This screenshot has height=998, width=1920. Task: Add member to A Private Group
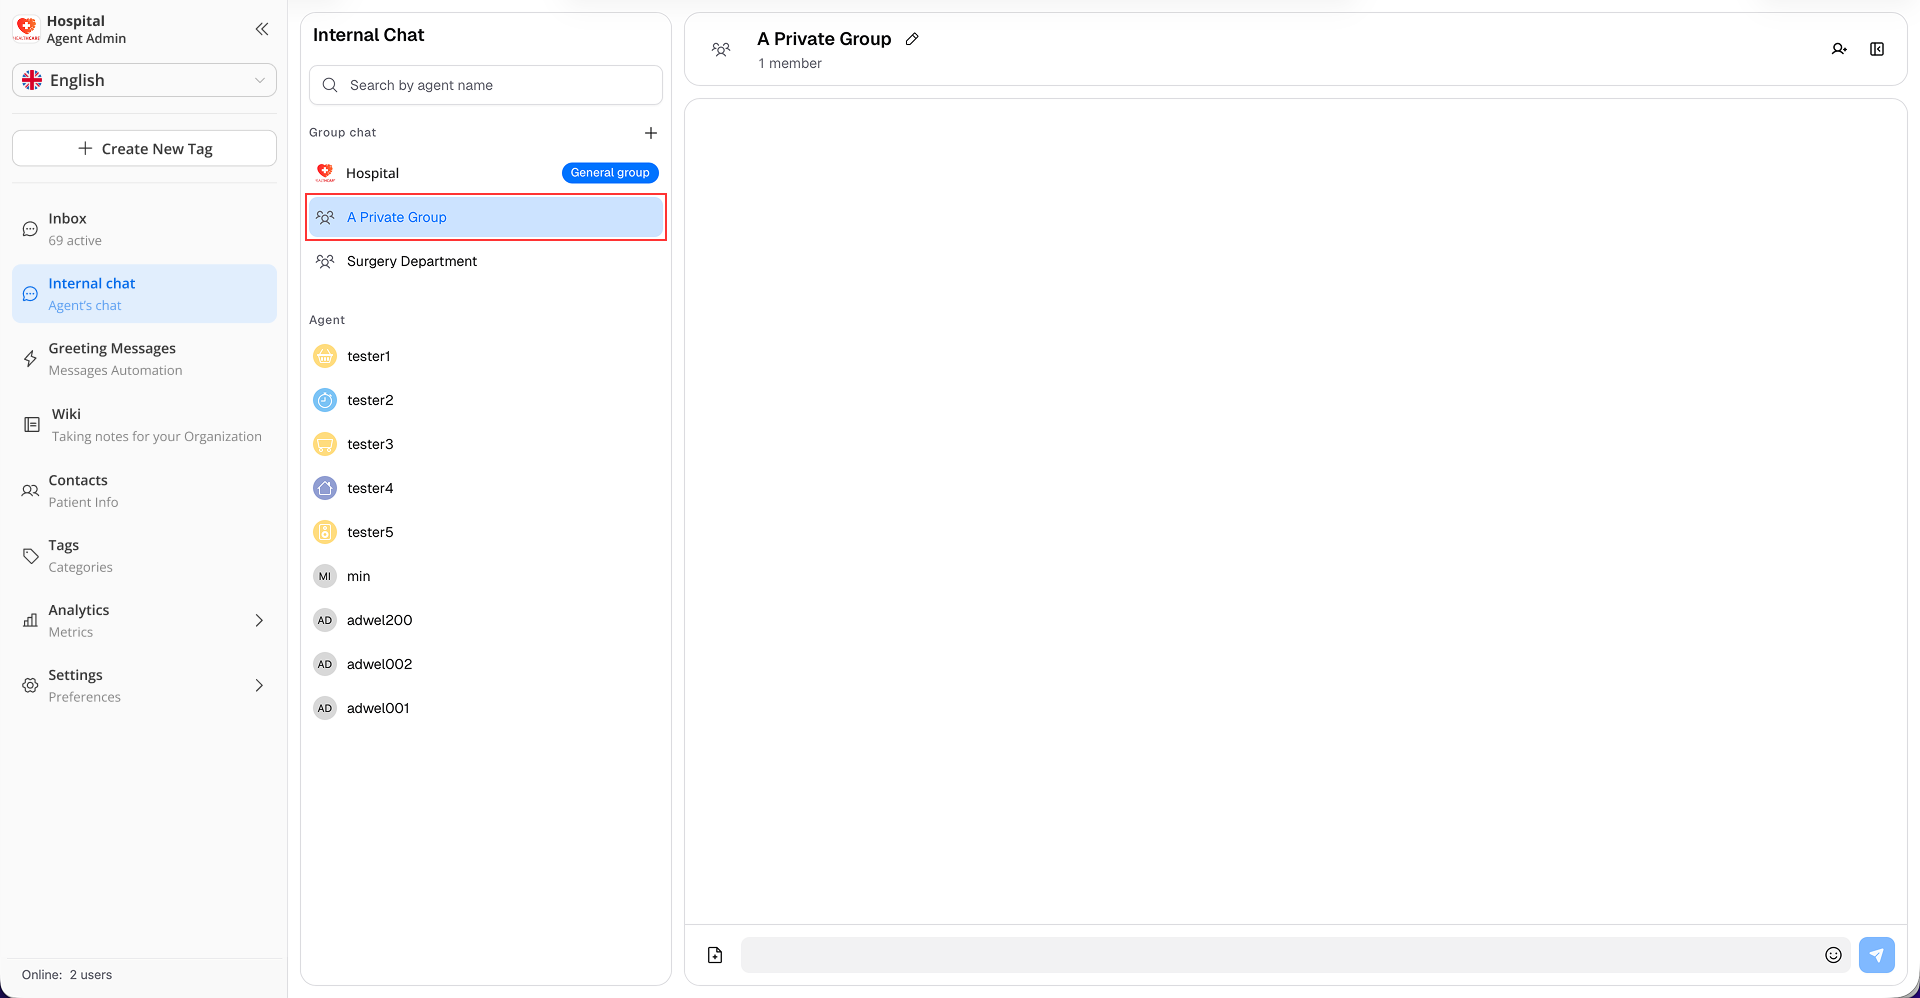(x=1839, y=49)
